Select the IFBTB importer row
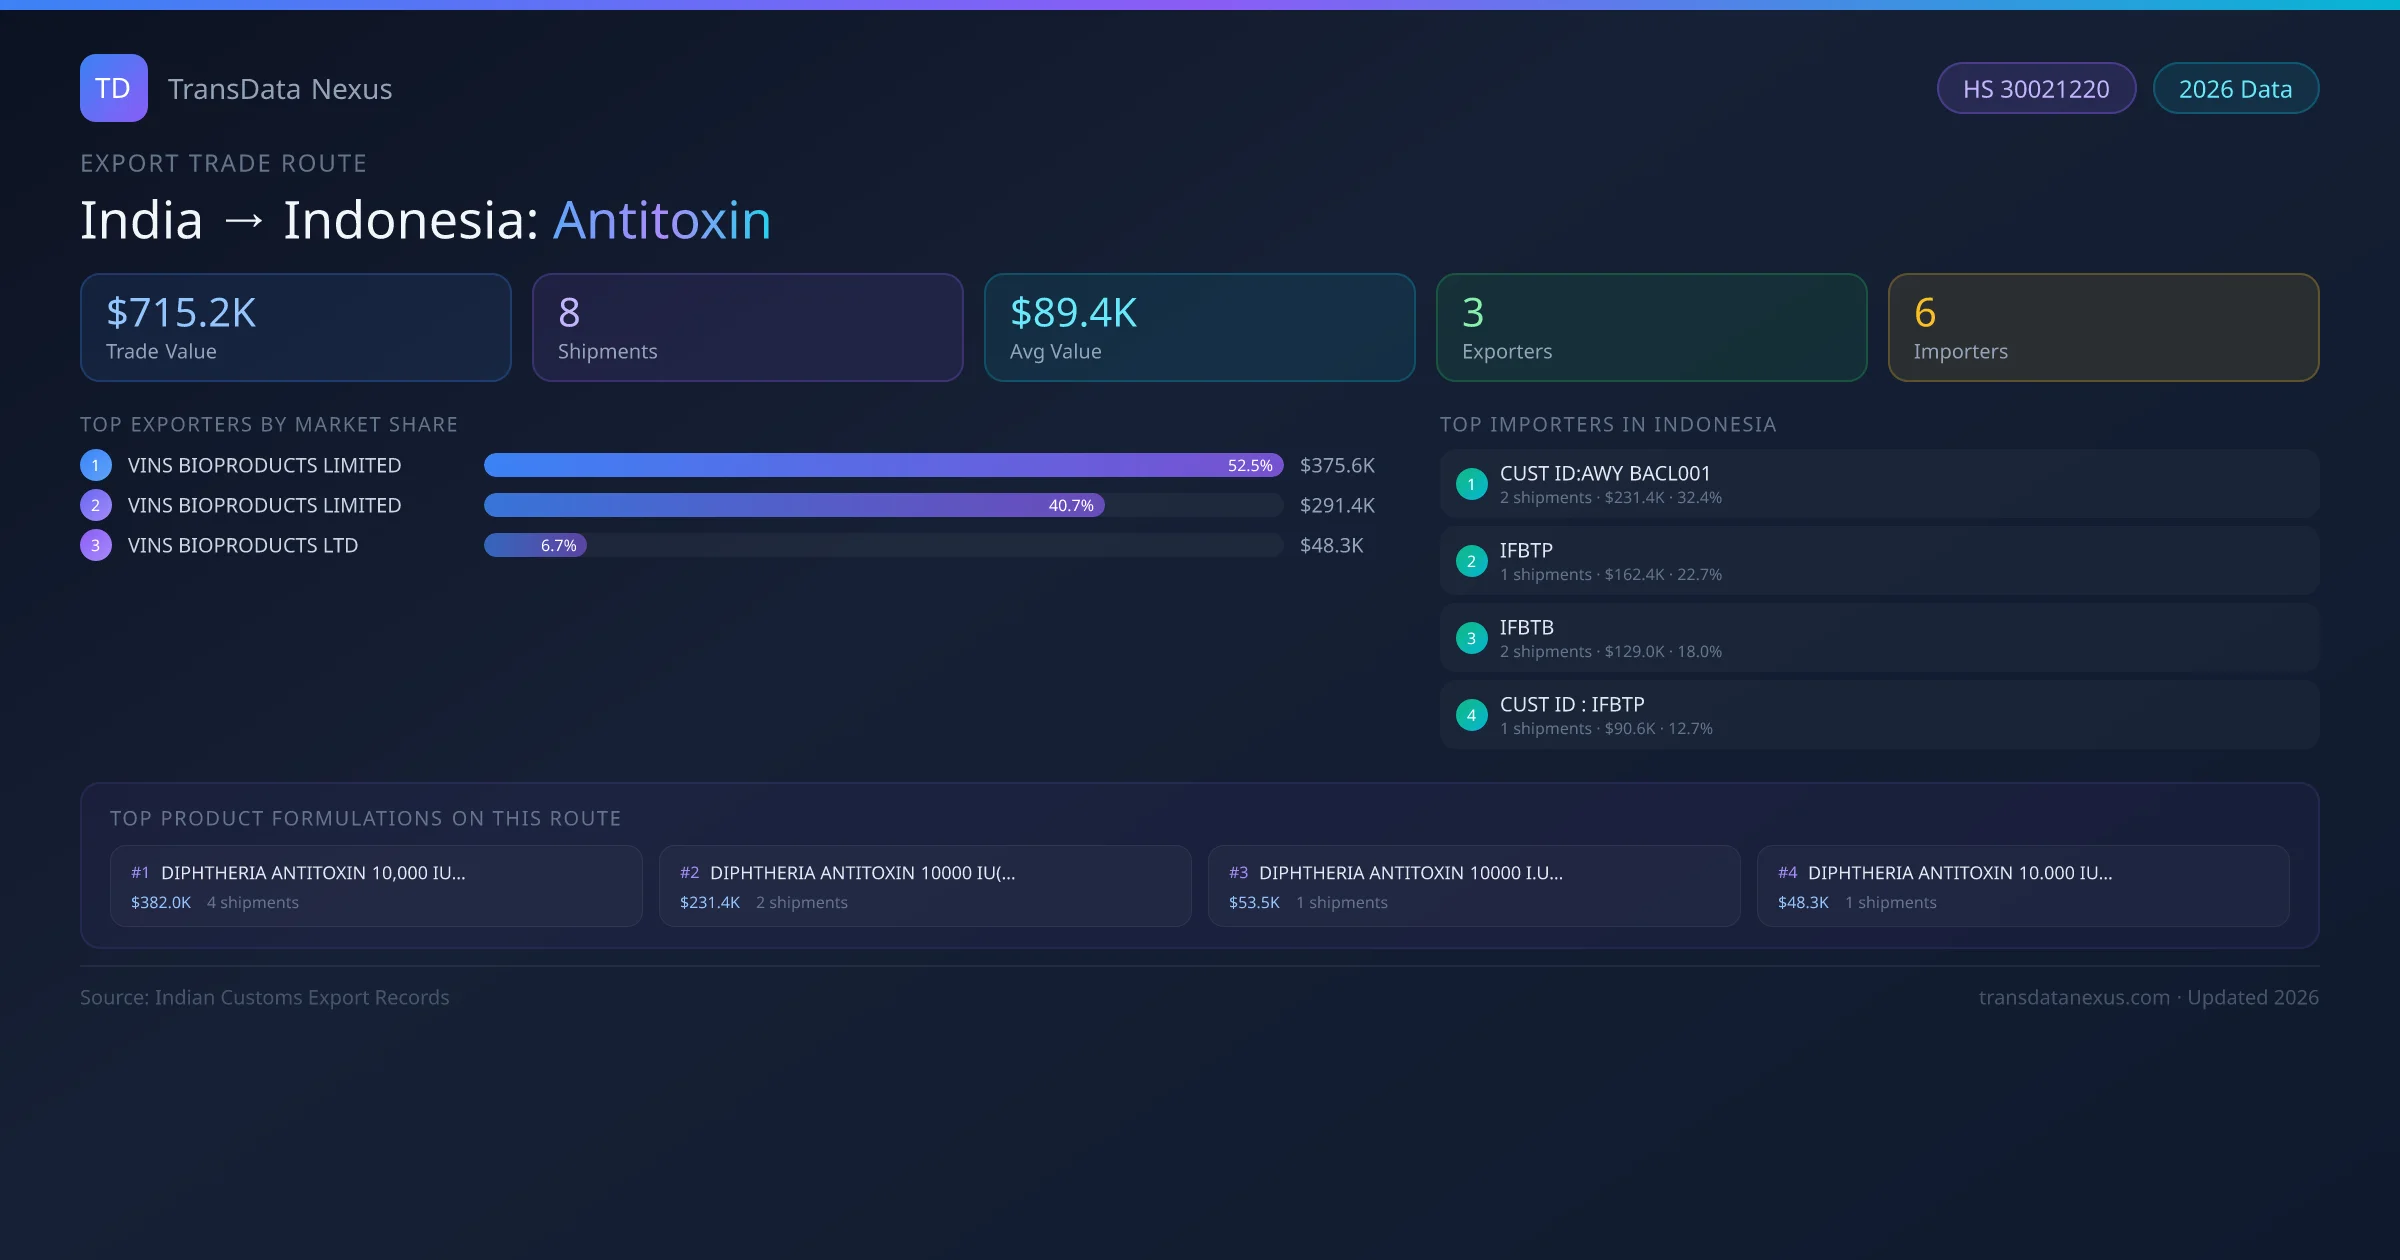 1879,638
